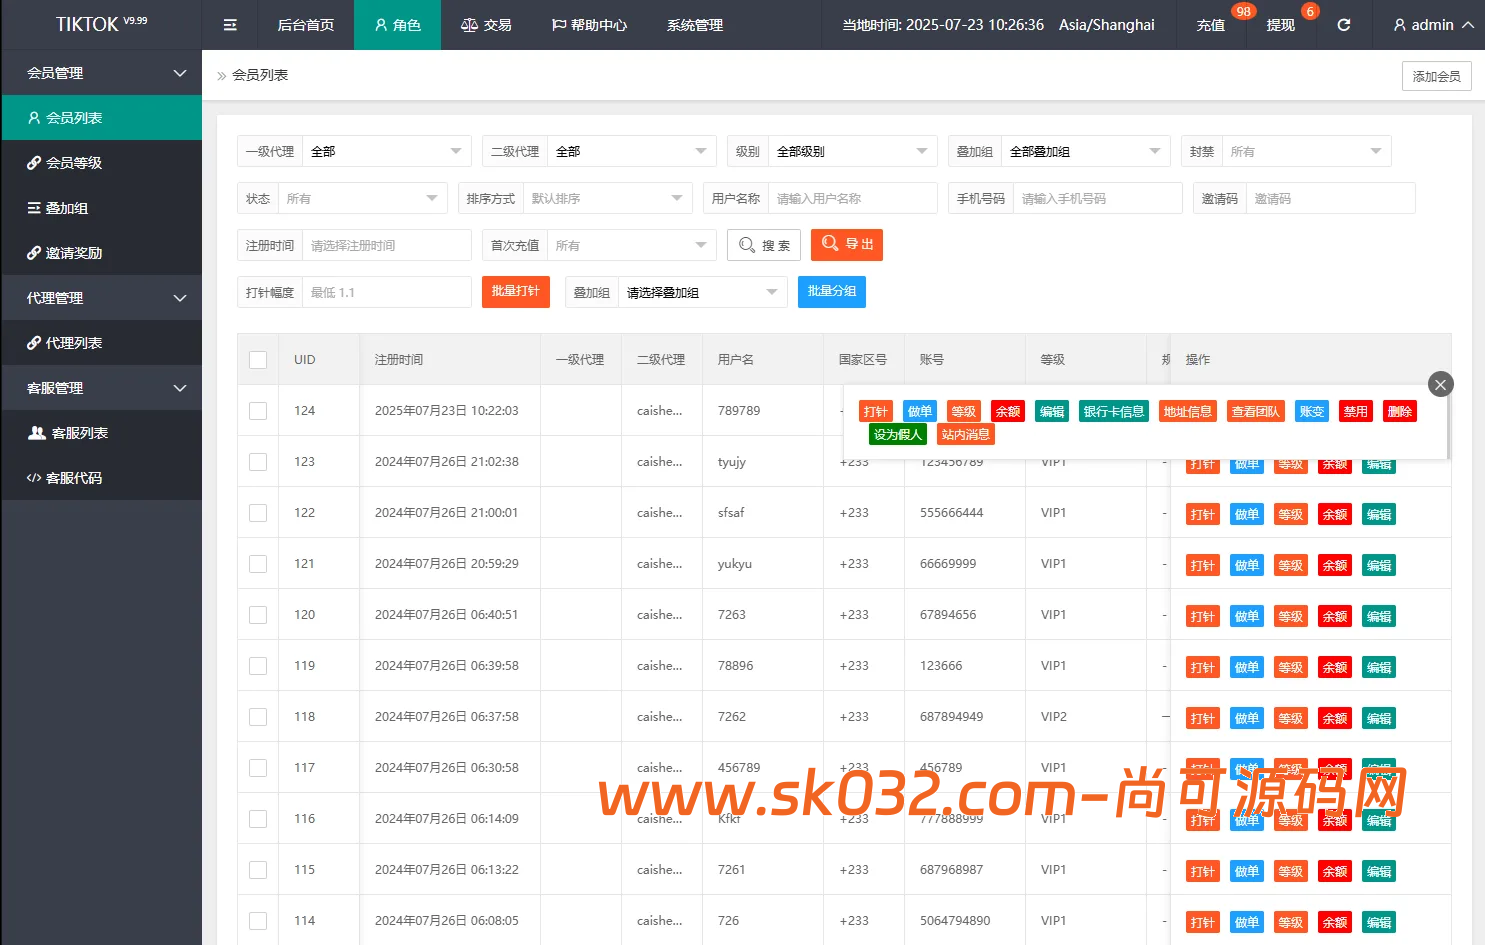Screen dimensions: 1485x945
Task: Open the 排序方式 default sort dropdown
Action: coord(607,197)
